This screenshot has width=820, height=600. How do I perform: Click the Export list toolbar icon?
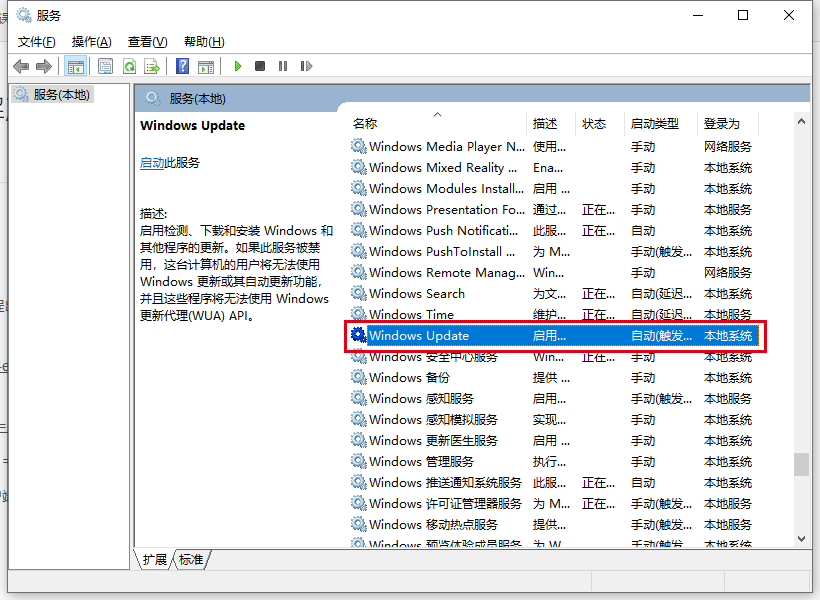[152, 66]
